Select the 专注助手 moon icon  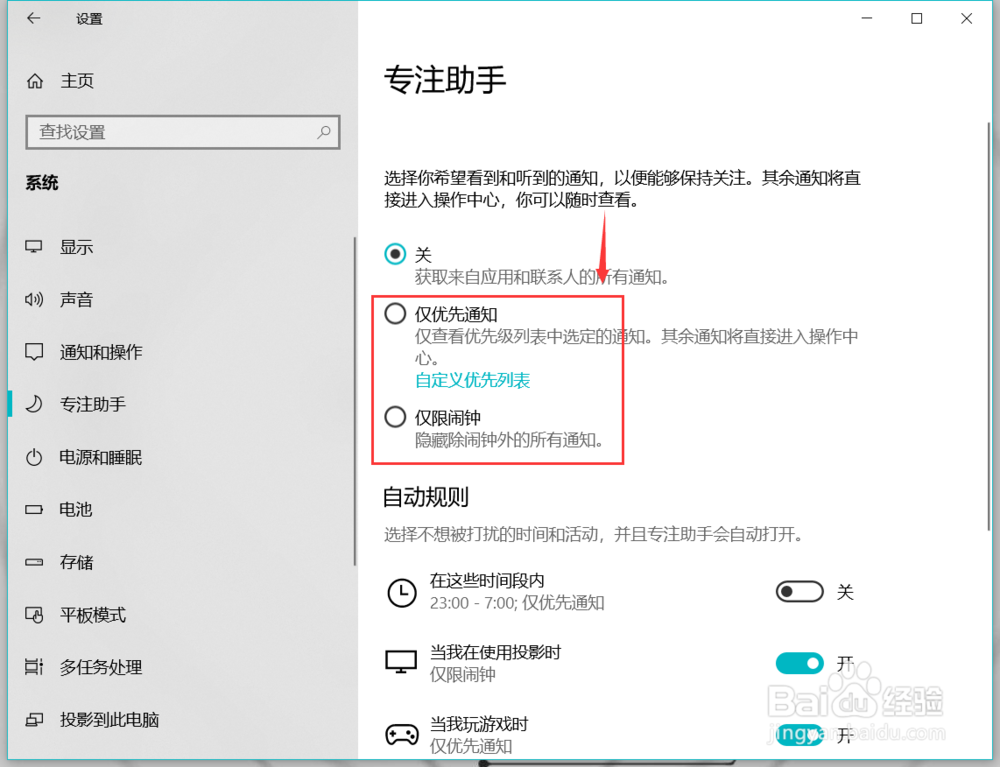(34, 404)
